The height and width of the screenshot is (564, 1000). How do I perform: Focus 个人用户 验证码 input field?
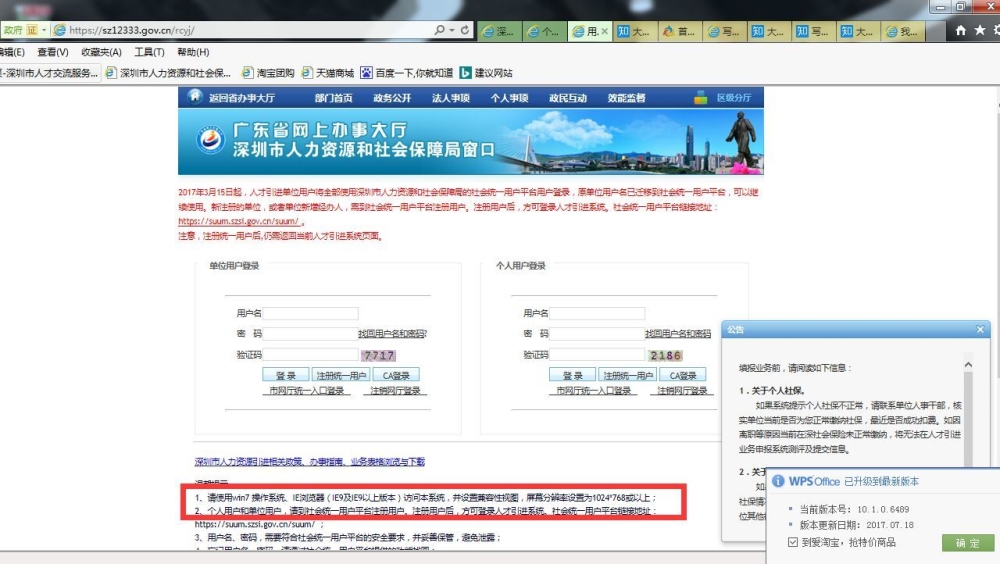click(x=598, y=355)
